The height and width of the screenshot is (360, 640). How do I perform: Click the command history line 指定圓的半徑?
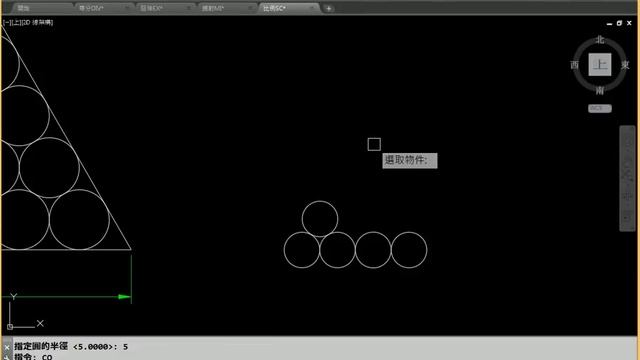(71, 347)
